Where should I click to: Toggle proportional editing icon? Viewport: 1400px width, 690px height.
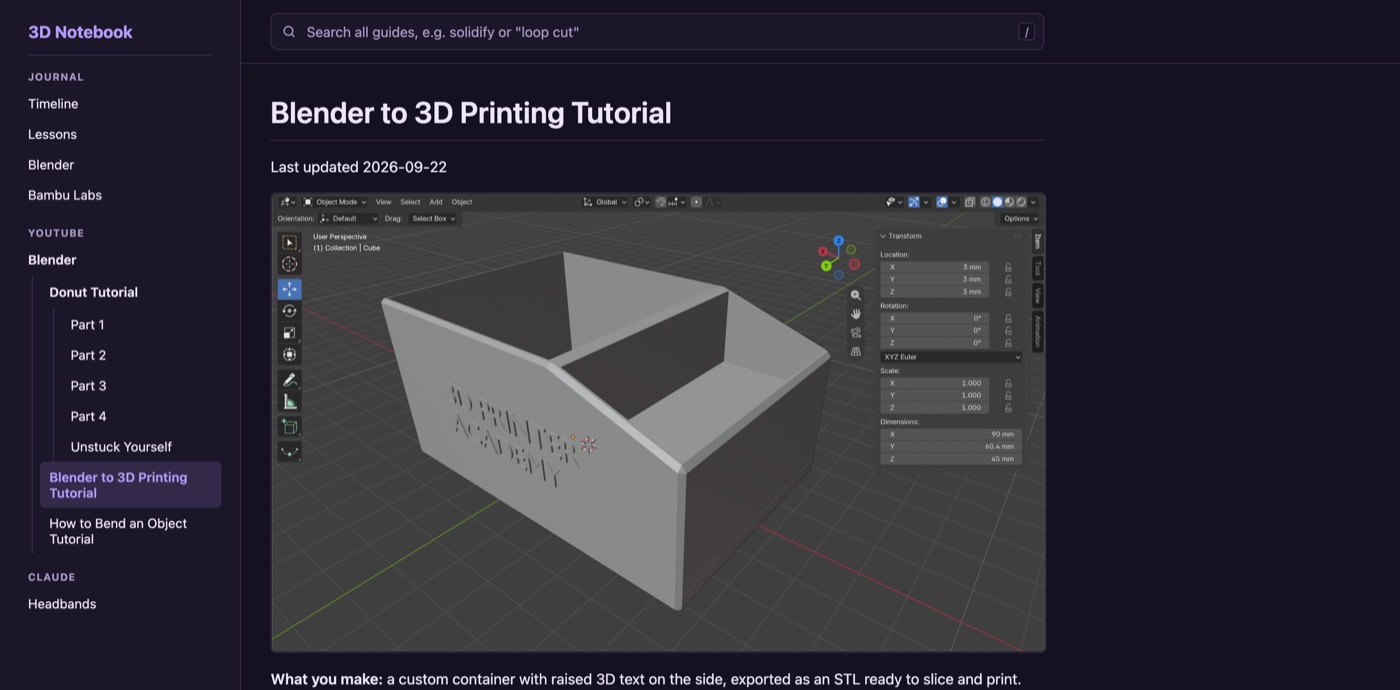[696, 202]
